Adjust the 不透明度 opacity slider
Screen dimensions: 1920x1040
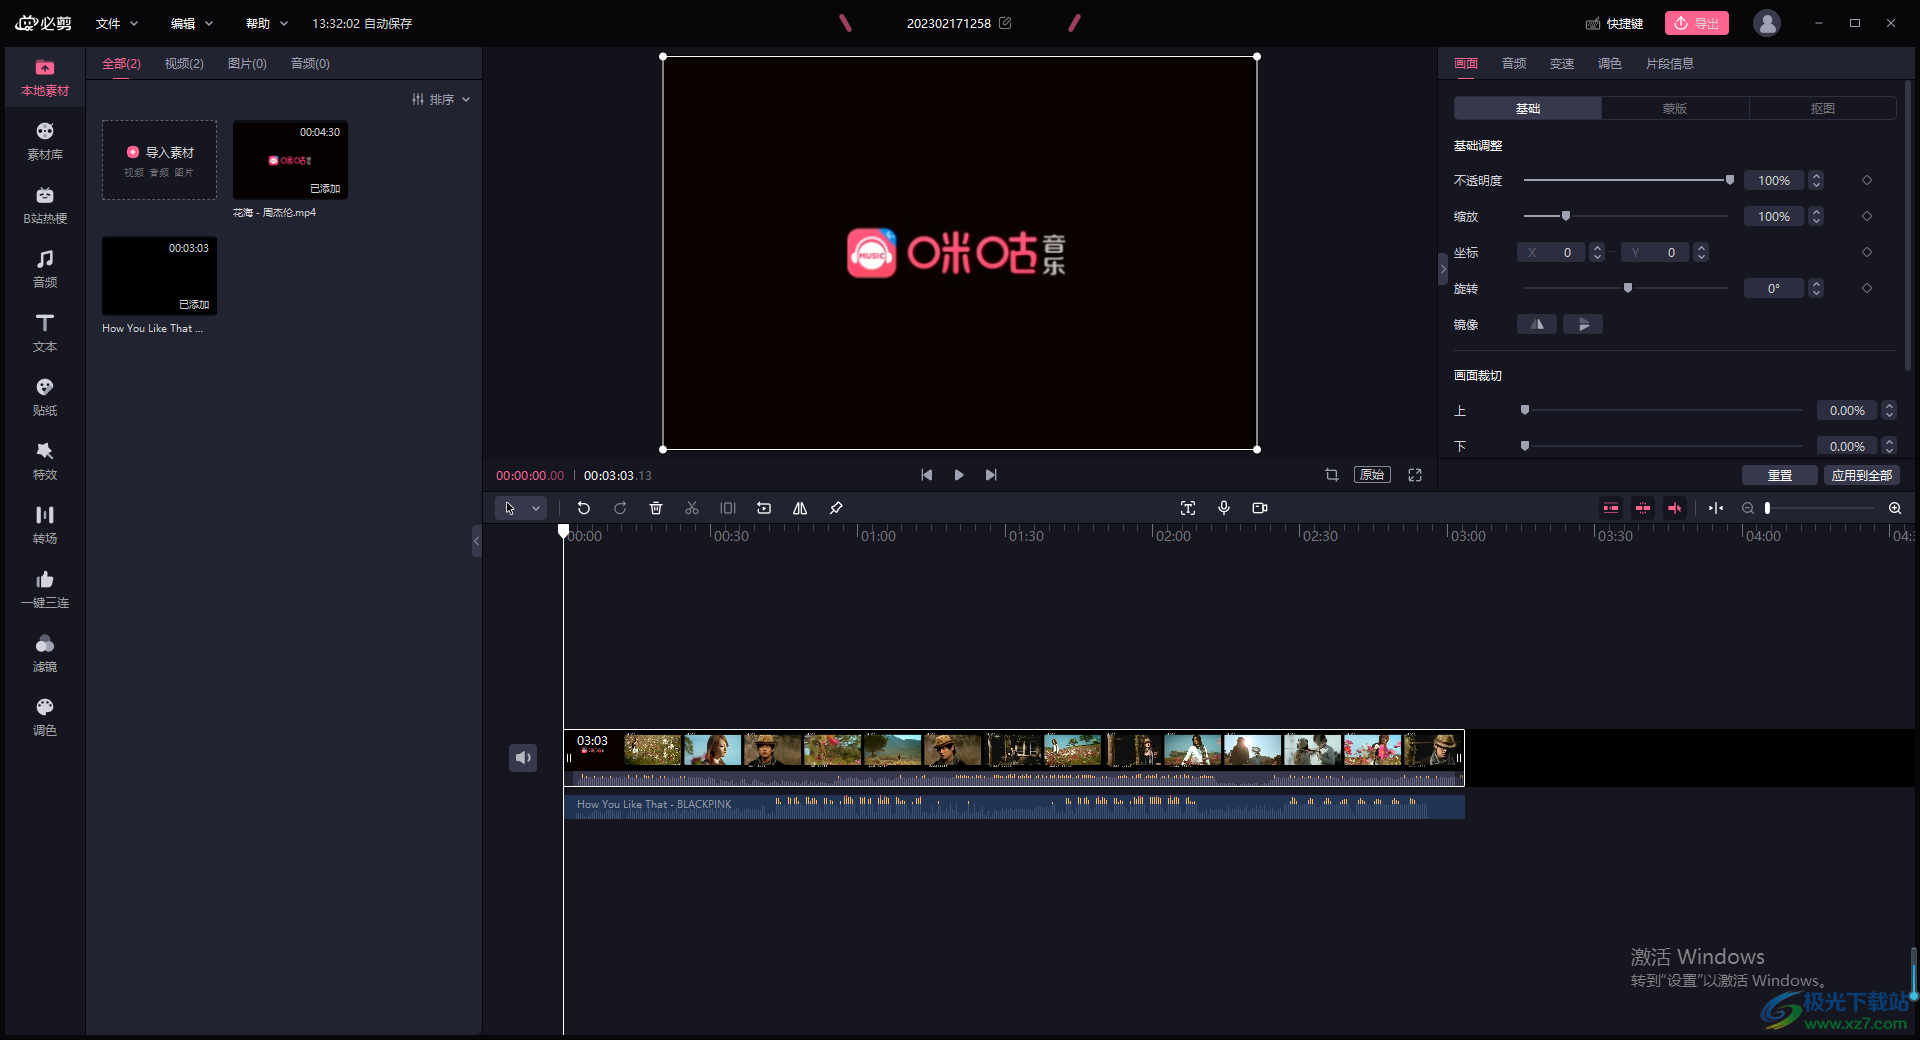pos(1628,180)
